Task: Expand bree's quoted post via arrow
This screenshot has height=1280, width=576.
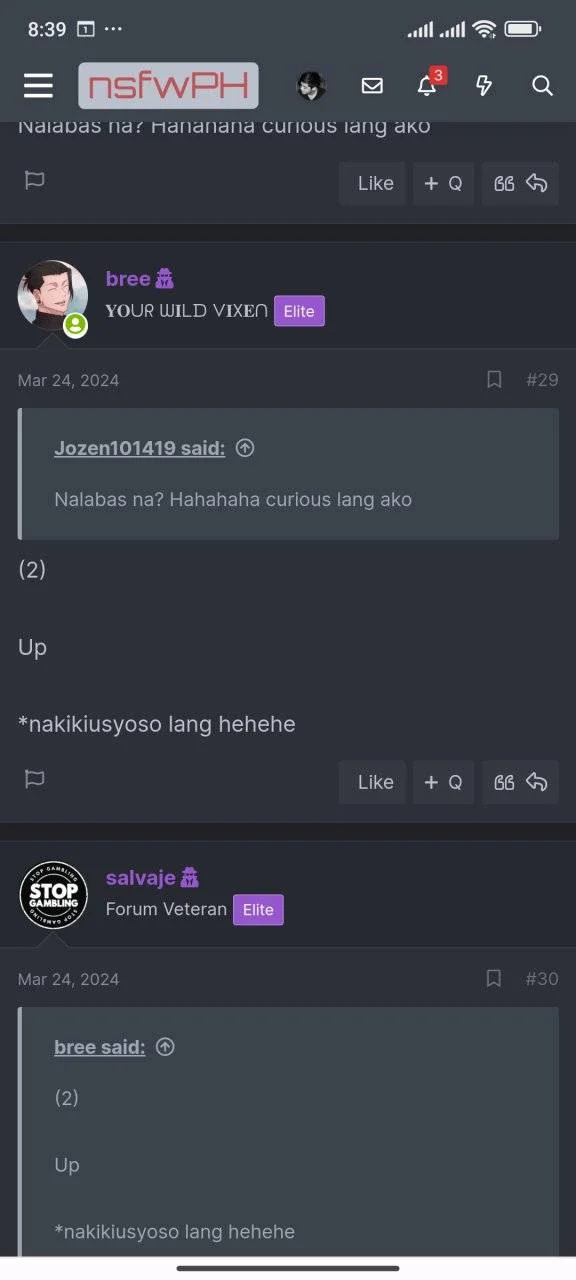Action: click(166, 1047)
